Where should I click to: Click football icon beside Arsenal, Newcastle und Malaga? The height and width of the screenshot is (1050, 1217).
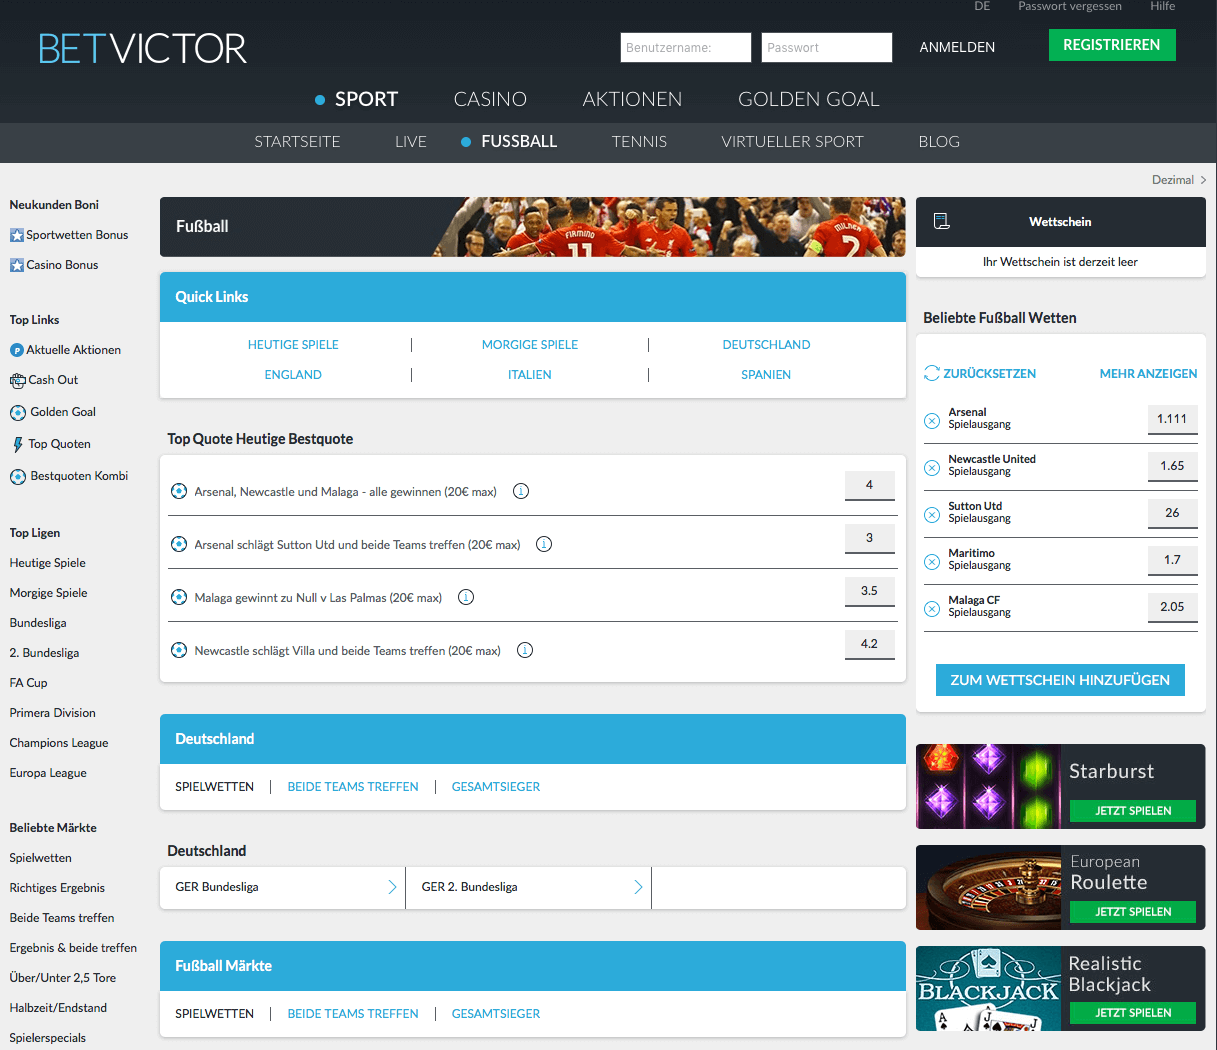click(179, 491)
